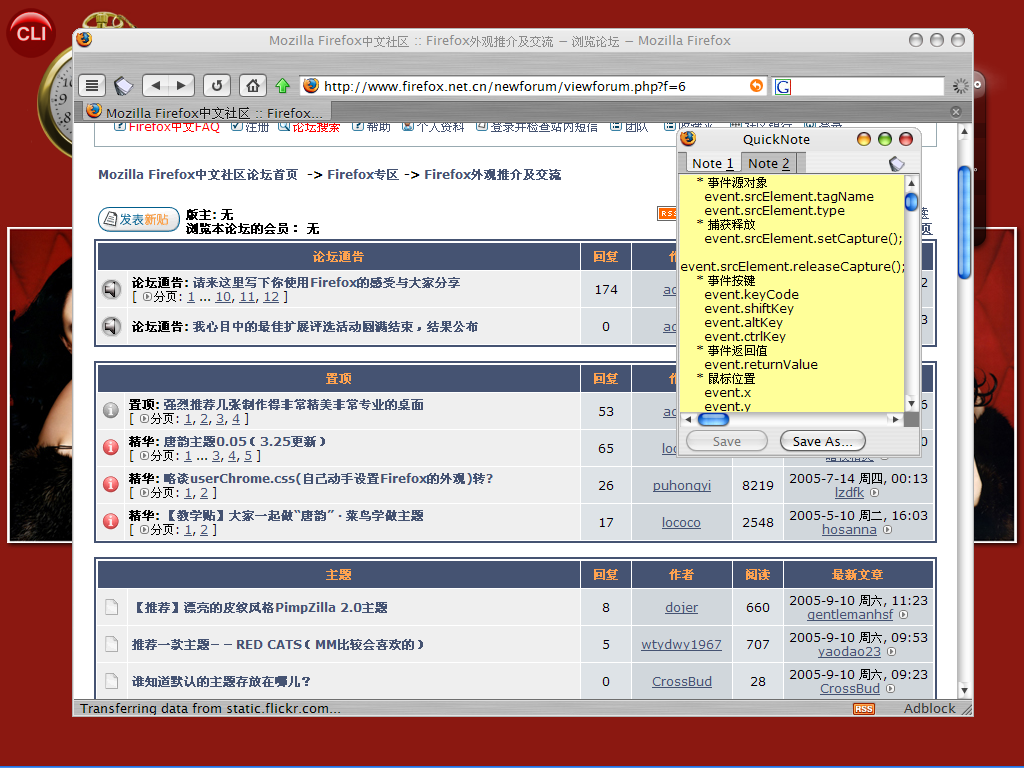The width and height of the screenshot is (1024, 768).
Task: Open the userChrome.css topic link
Action: [x=328, y=479]
